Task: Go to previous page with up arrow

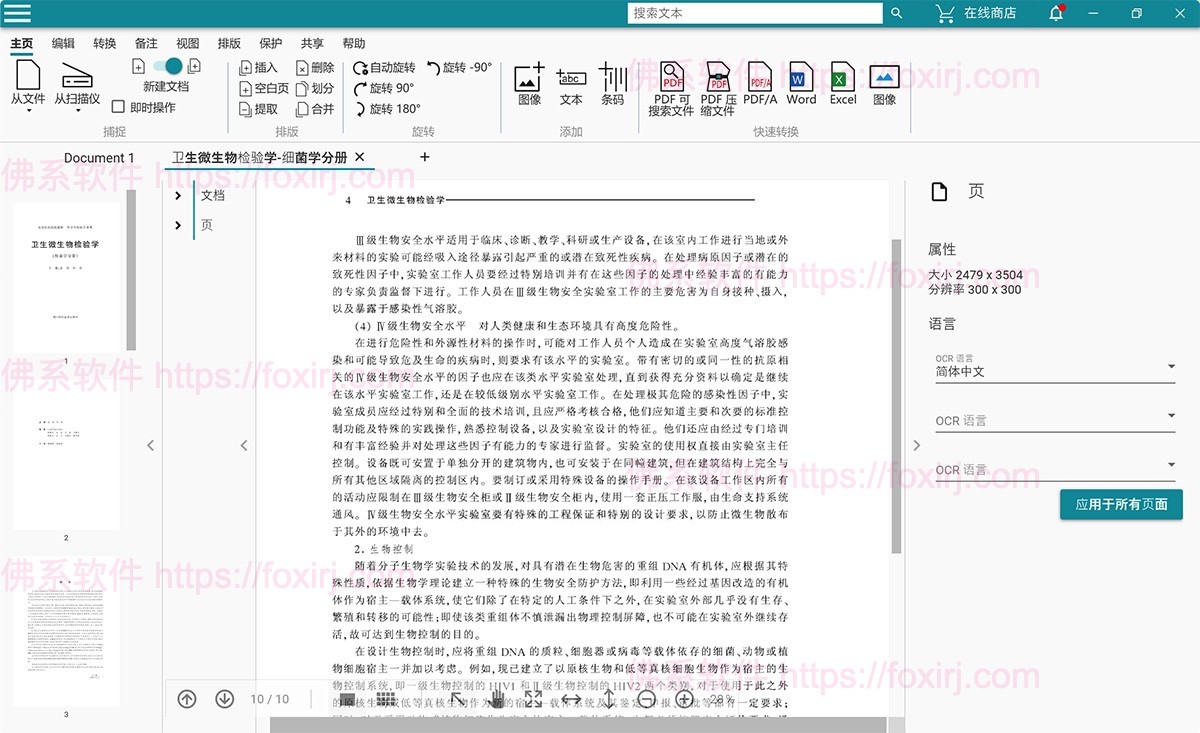Action: (187, 699)
